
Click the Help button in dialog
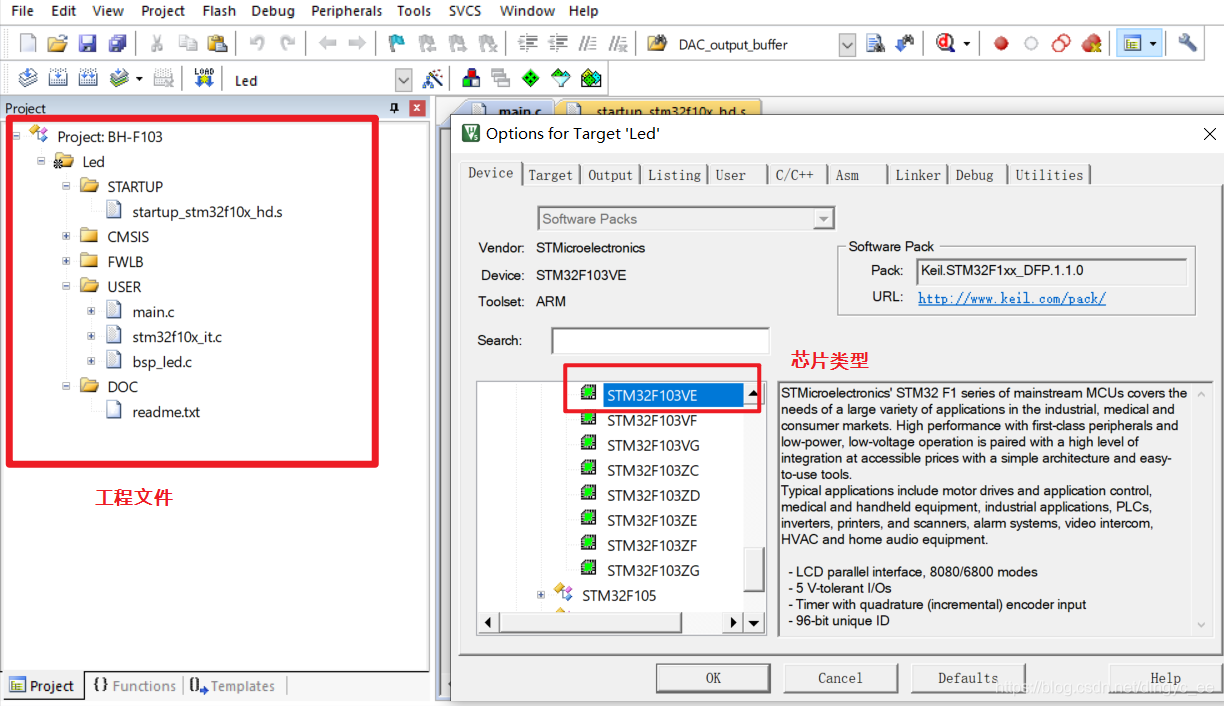point(1165,678)
